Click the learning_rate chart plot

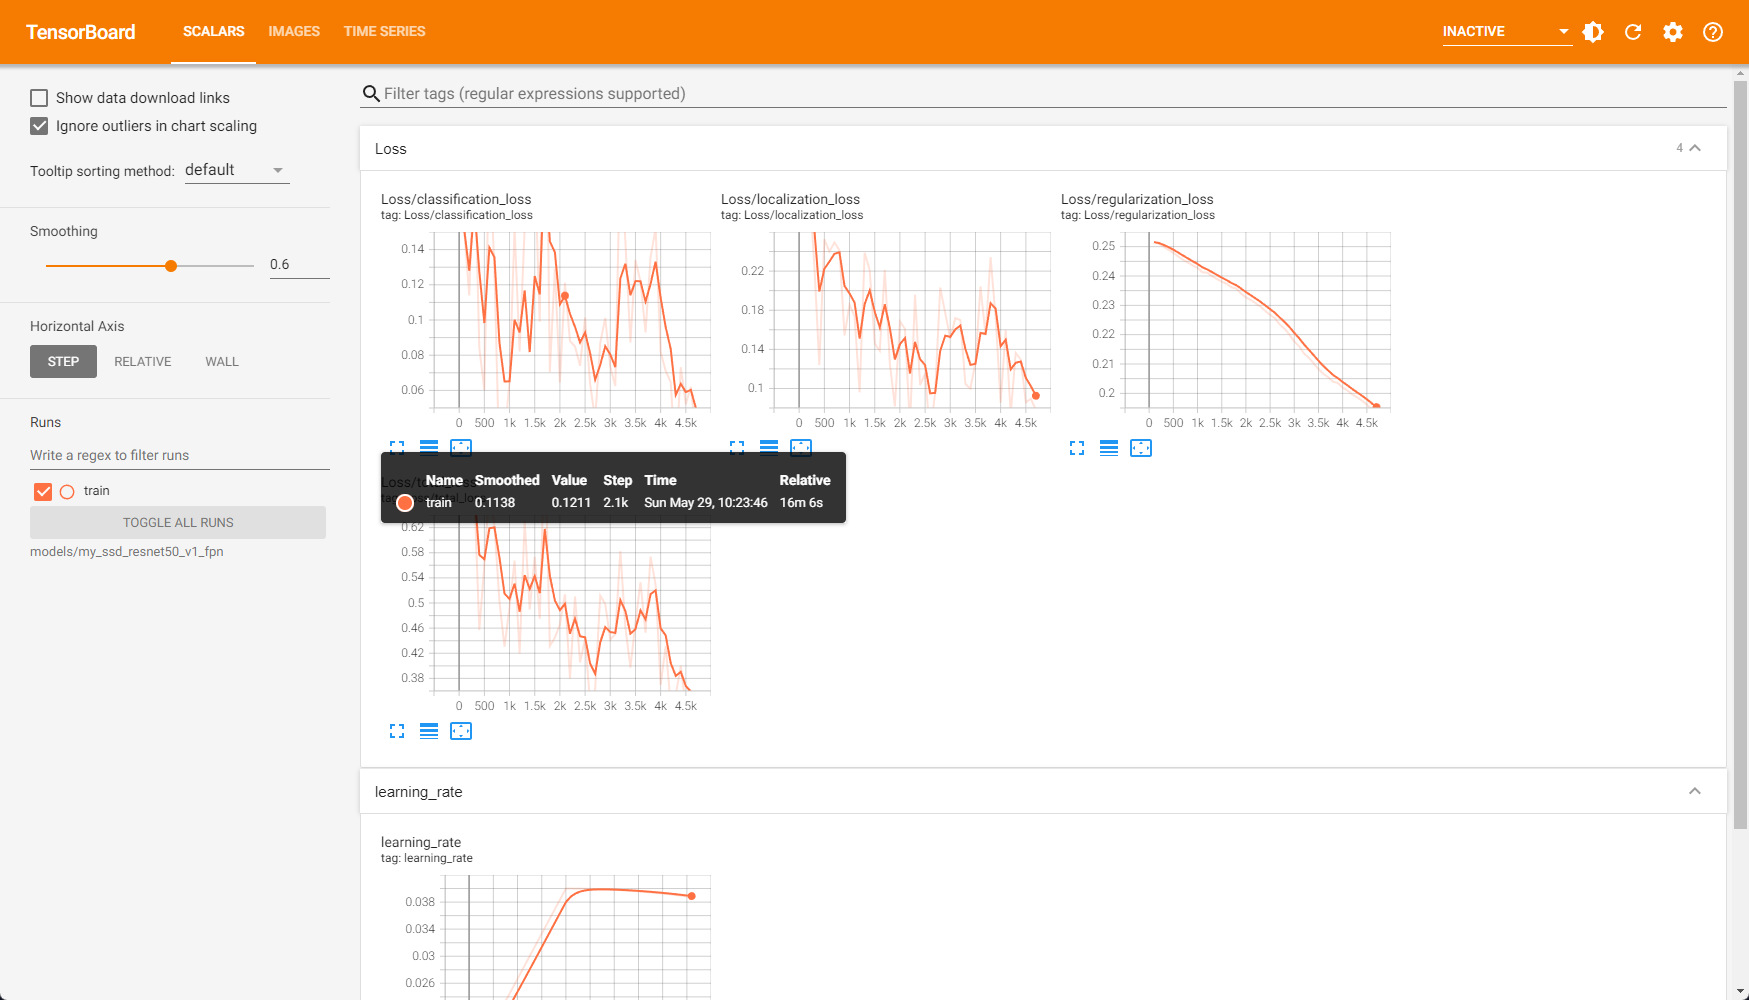(x=576, y=937)
